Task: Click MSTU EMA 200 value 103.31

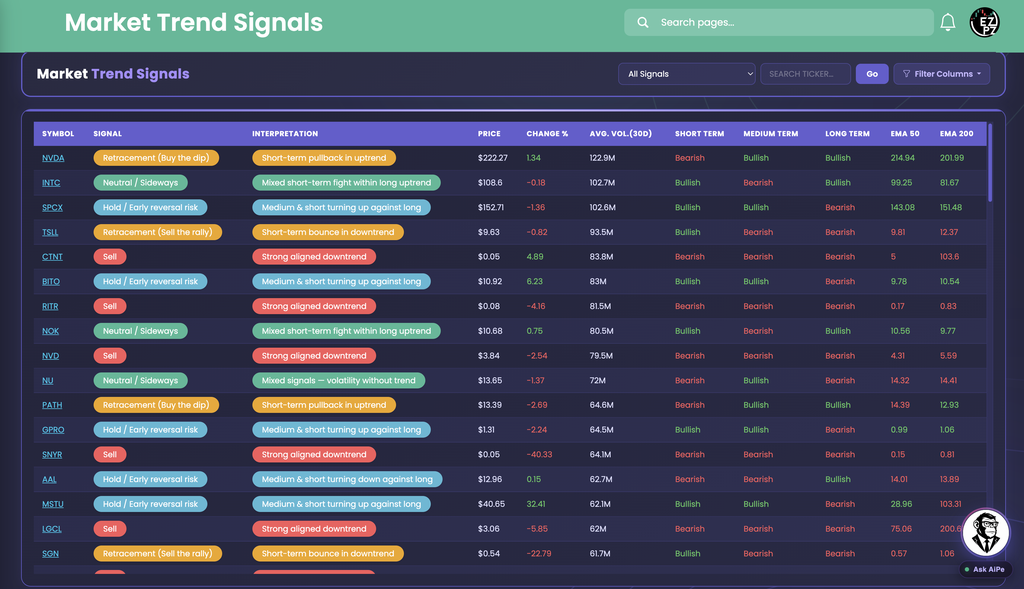Action: coord(951,505)
